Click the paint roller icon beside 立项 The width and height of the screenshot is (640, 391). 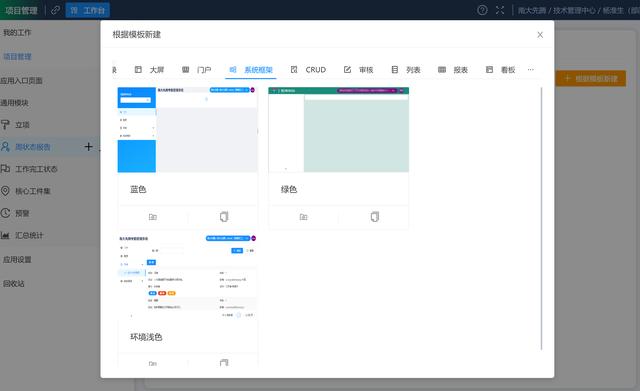click(x=5, y=124)
